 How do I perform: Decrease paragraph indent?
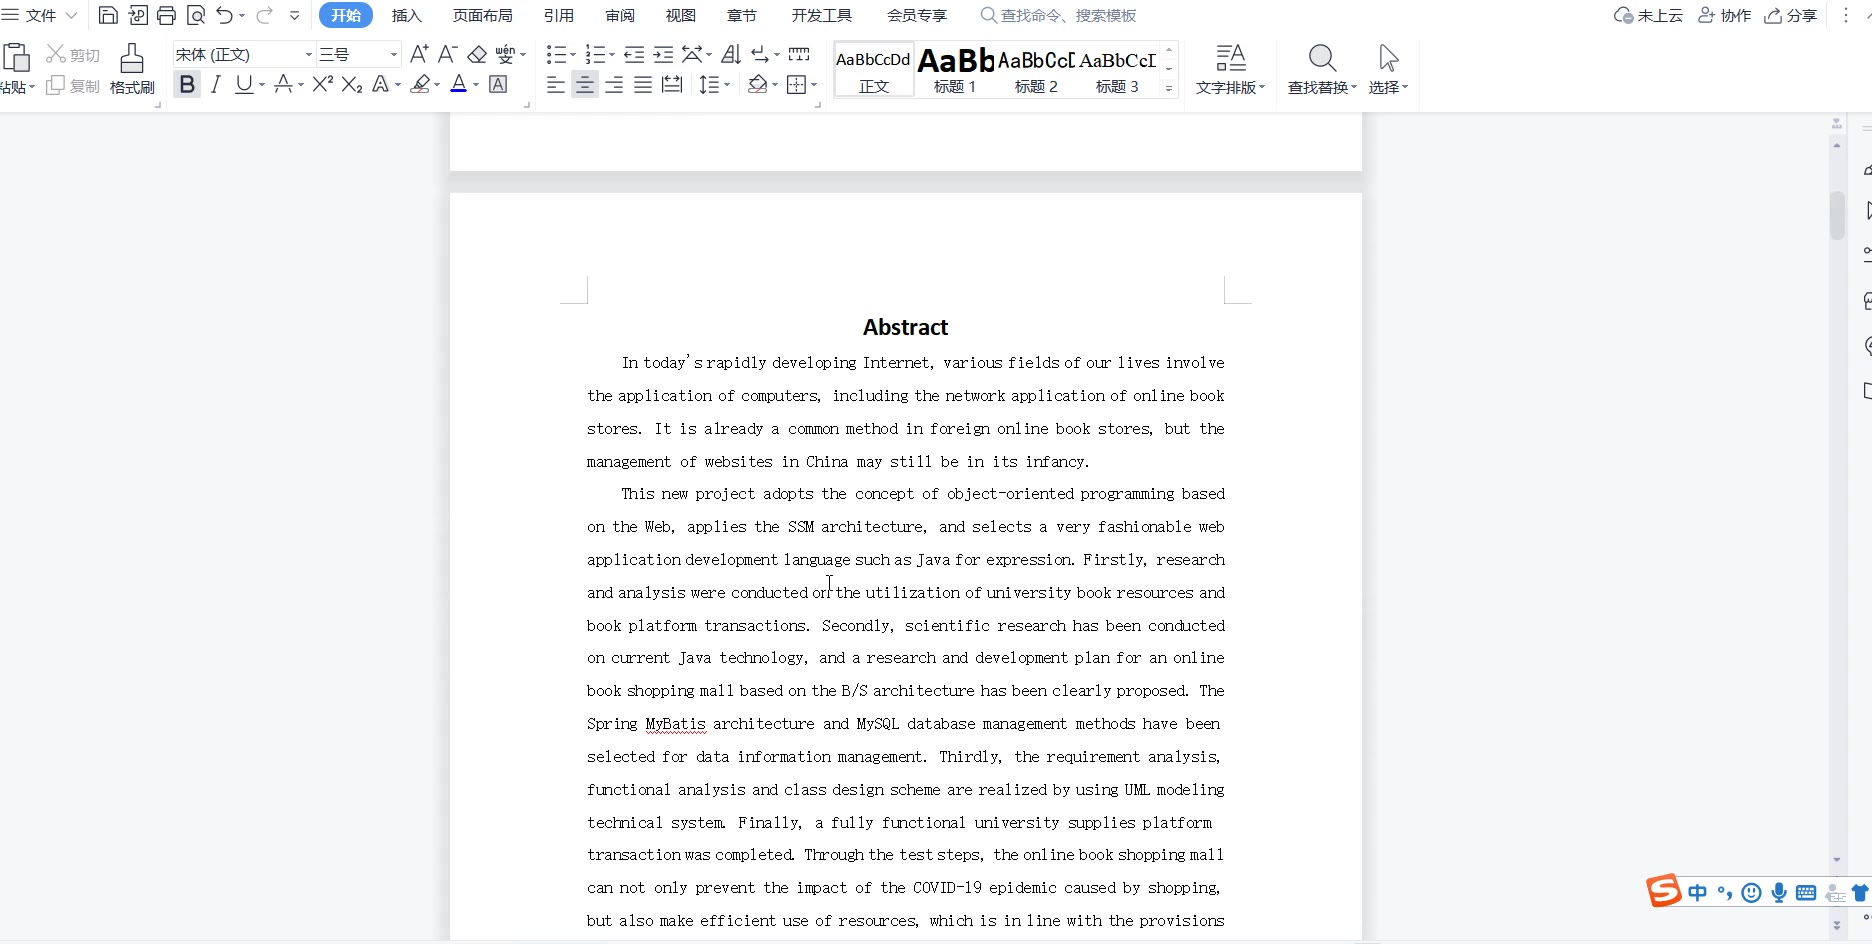pyautogui.click(x=634, y=54)
